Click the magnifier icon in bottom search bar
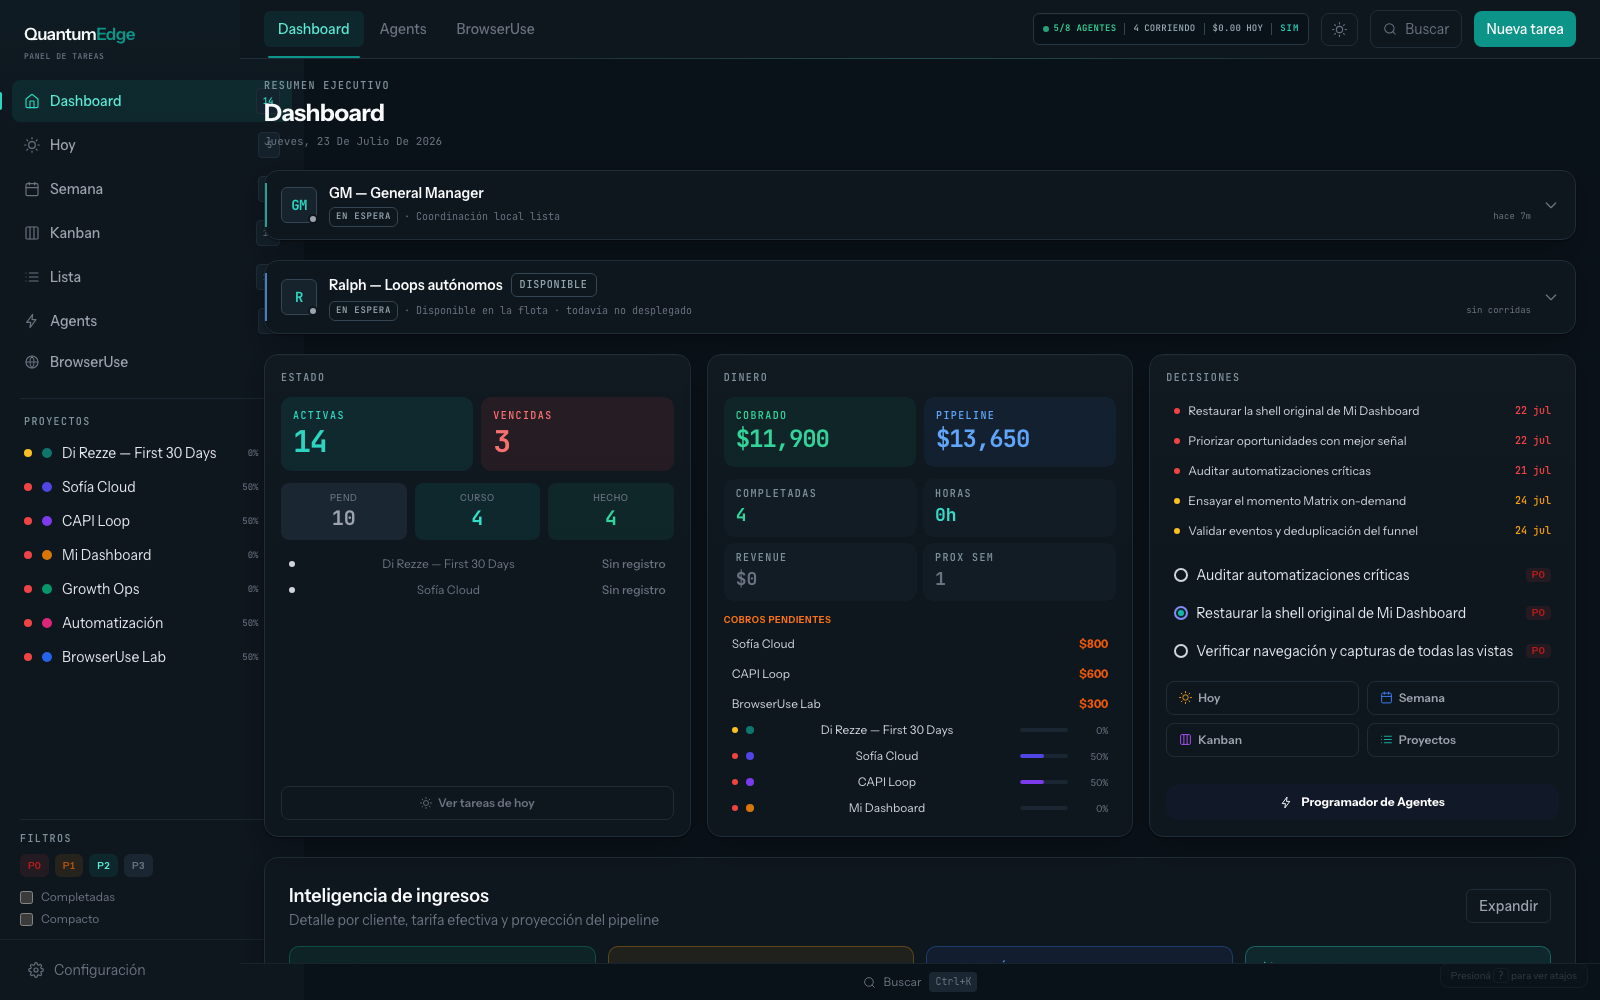 pos(869,982)
